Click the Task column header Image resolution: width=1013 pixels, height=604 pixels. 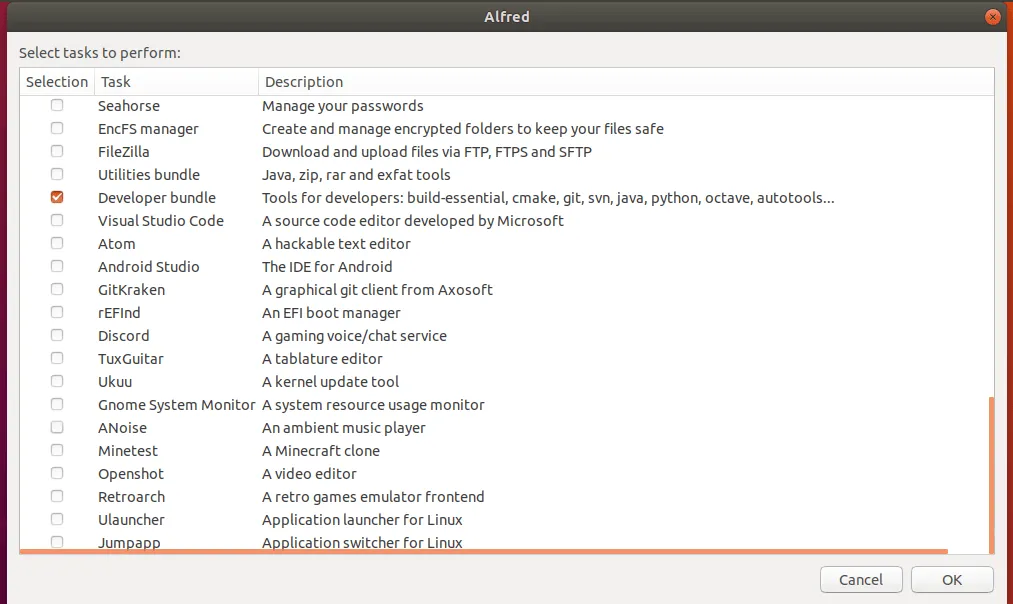(176, 82)
